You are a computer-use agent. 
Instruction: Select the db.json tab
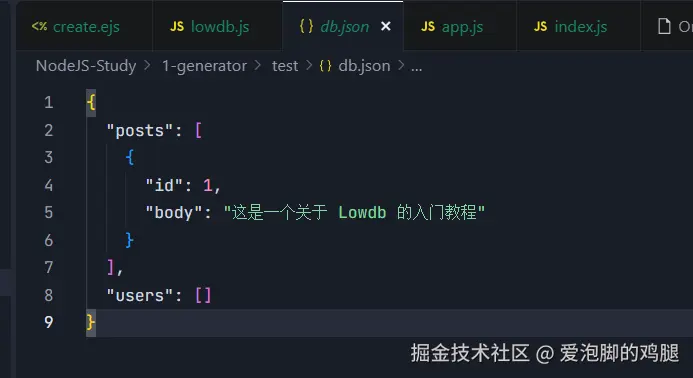(343, 27)
